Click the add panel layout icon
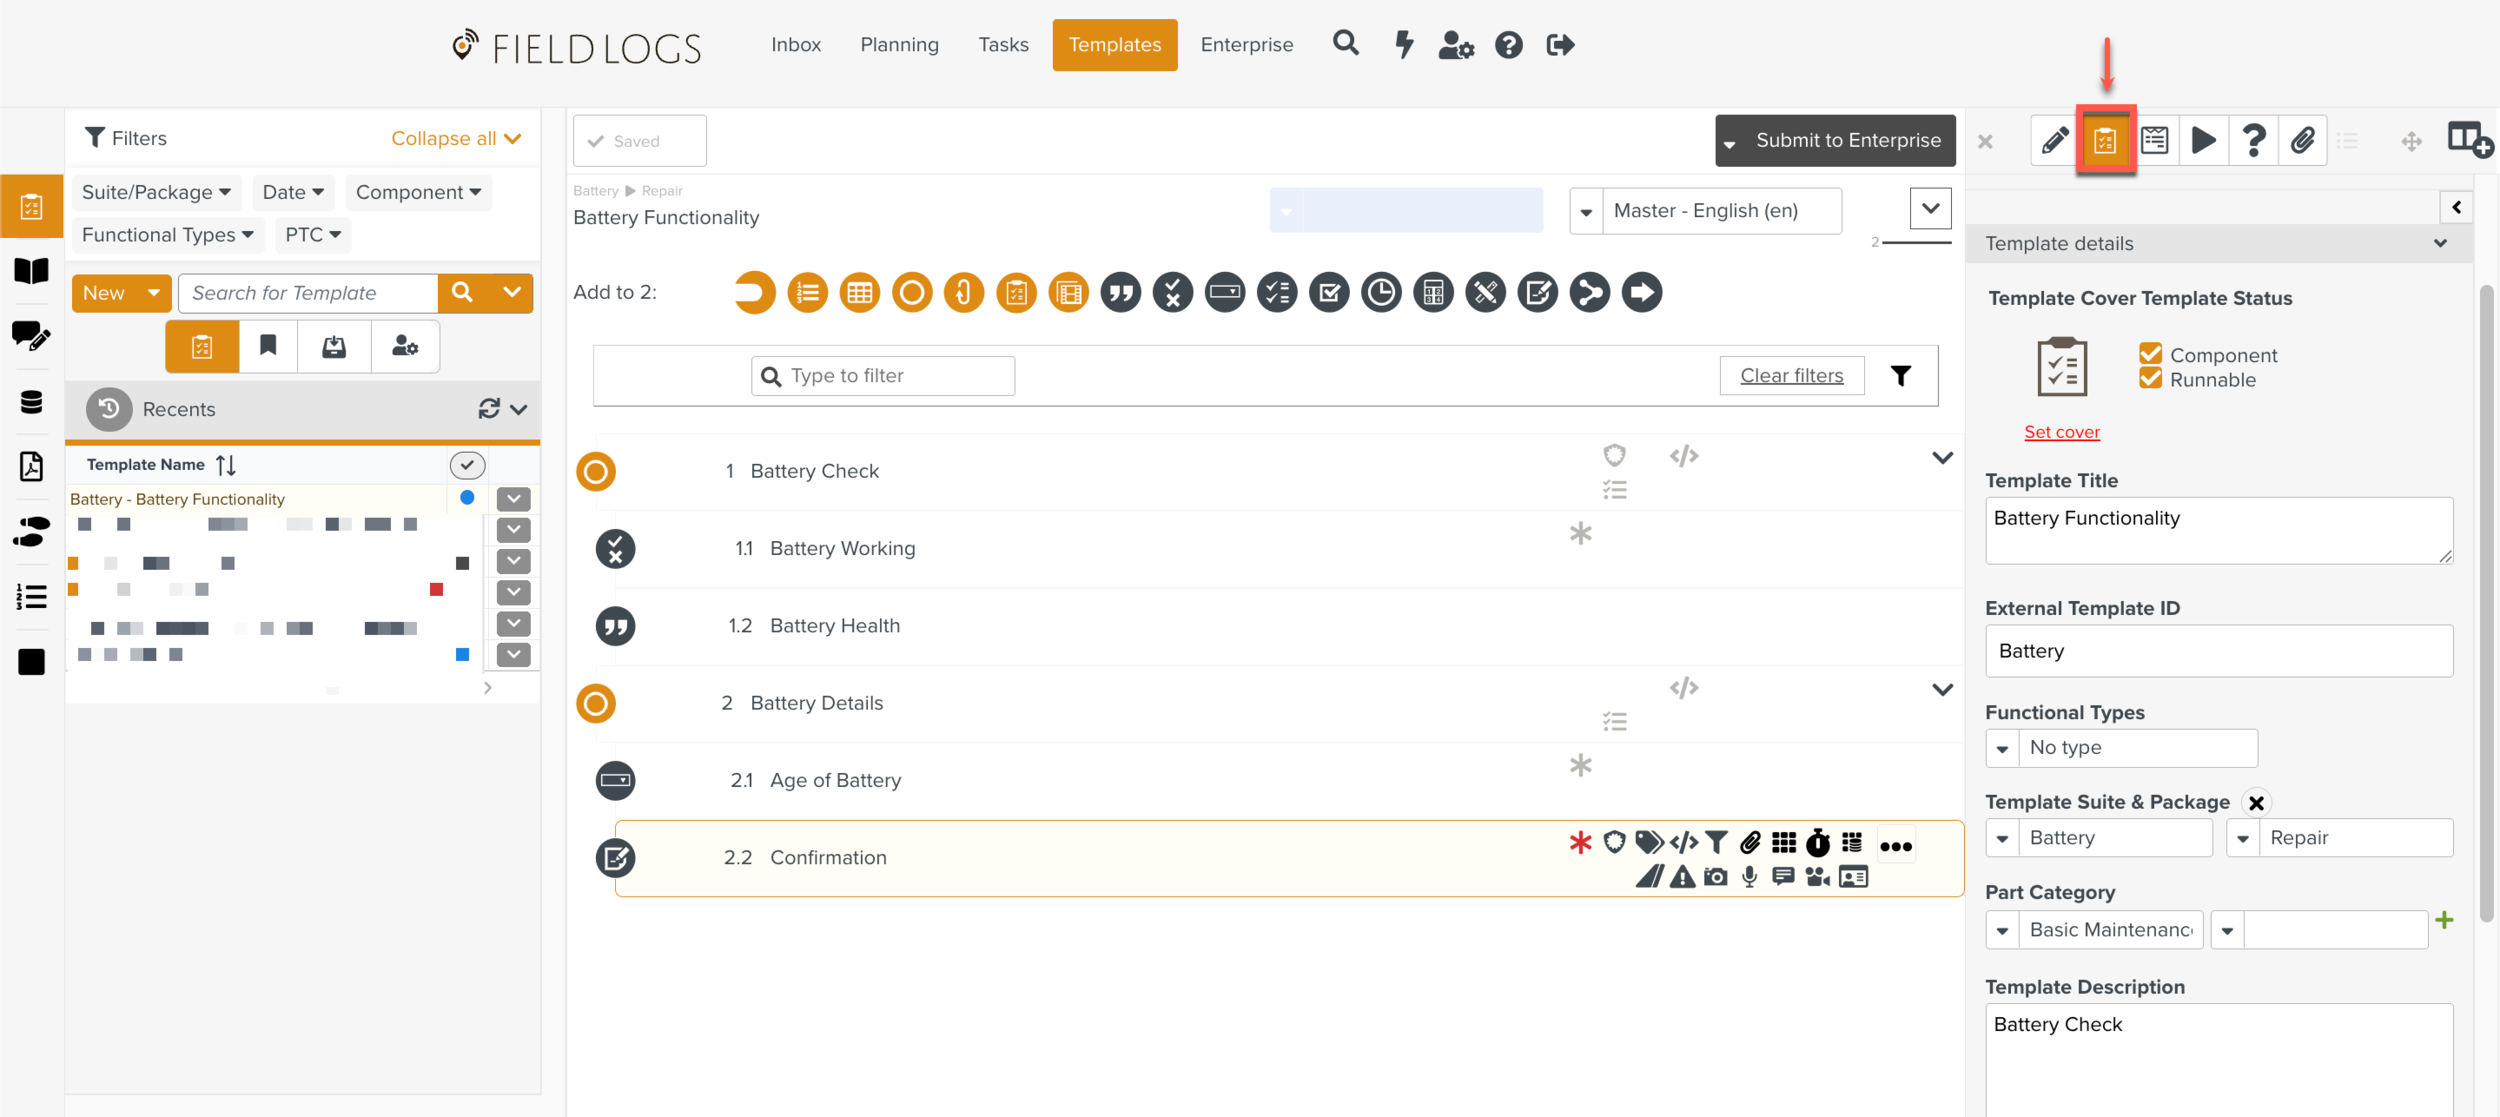The width and height of the screenshot is (2500, 1117). pos(2469,140)
